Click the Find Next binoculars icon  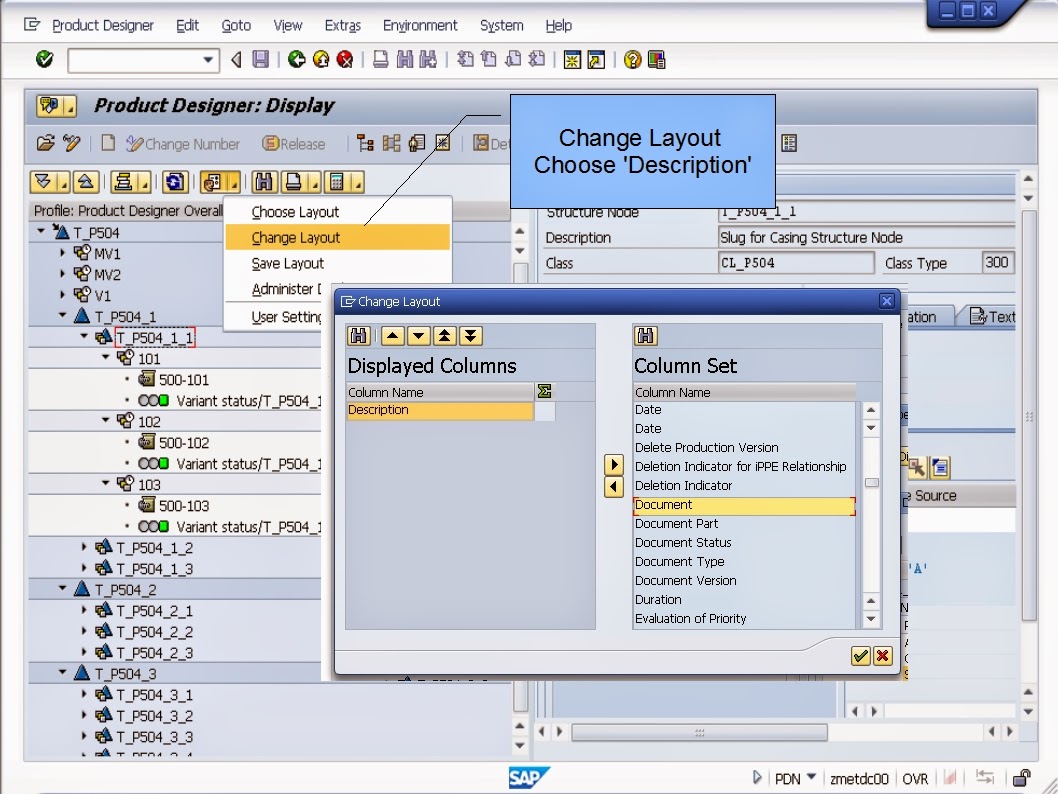coord(428,59)
